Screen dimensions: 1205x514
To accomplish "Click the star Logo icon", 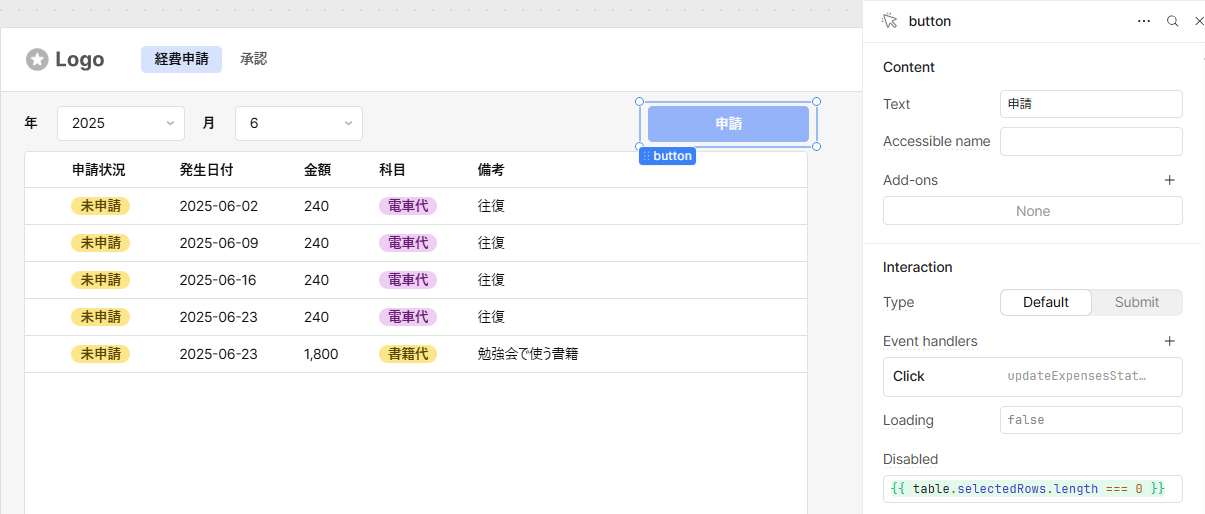I will pos(37,60).
